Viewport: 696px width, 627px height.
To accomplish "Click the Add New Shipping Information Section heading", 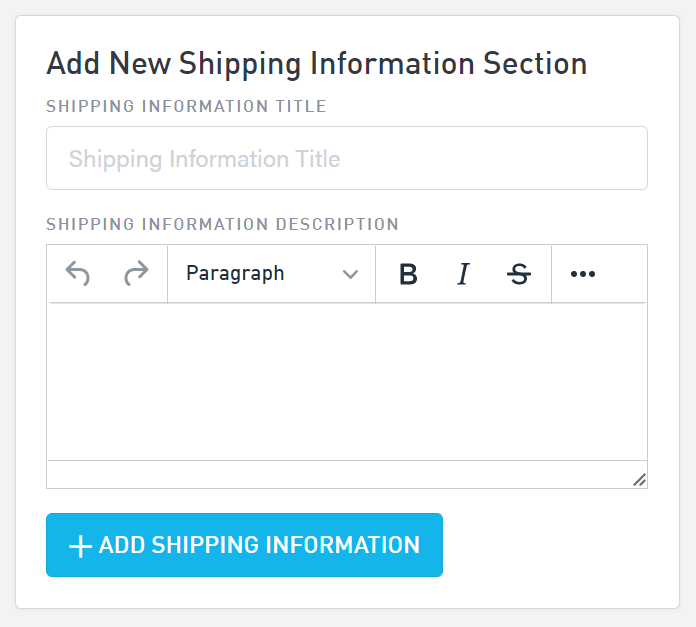I will [x=316, y=64].
